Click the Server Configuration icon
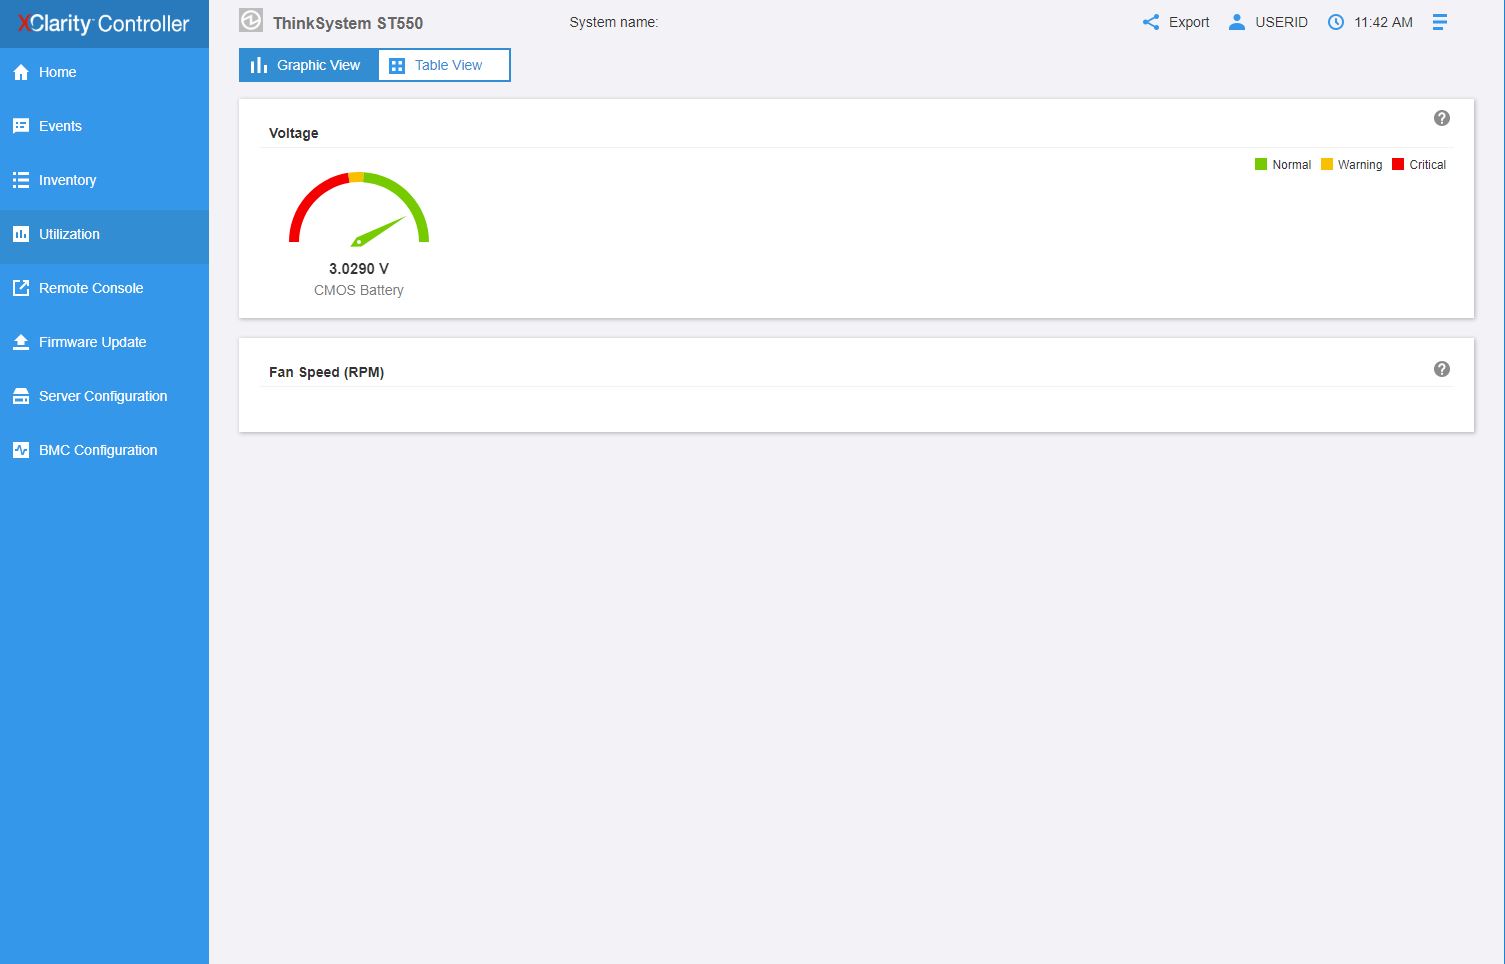The width and height of the screenshot is (1505, 964). 21,396
